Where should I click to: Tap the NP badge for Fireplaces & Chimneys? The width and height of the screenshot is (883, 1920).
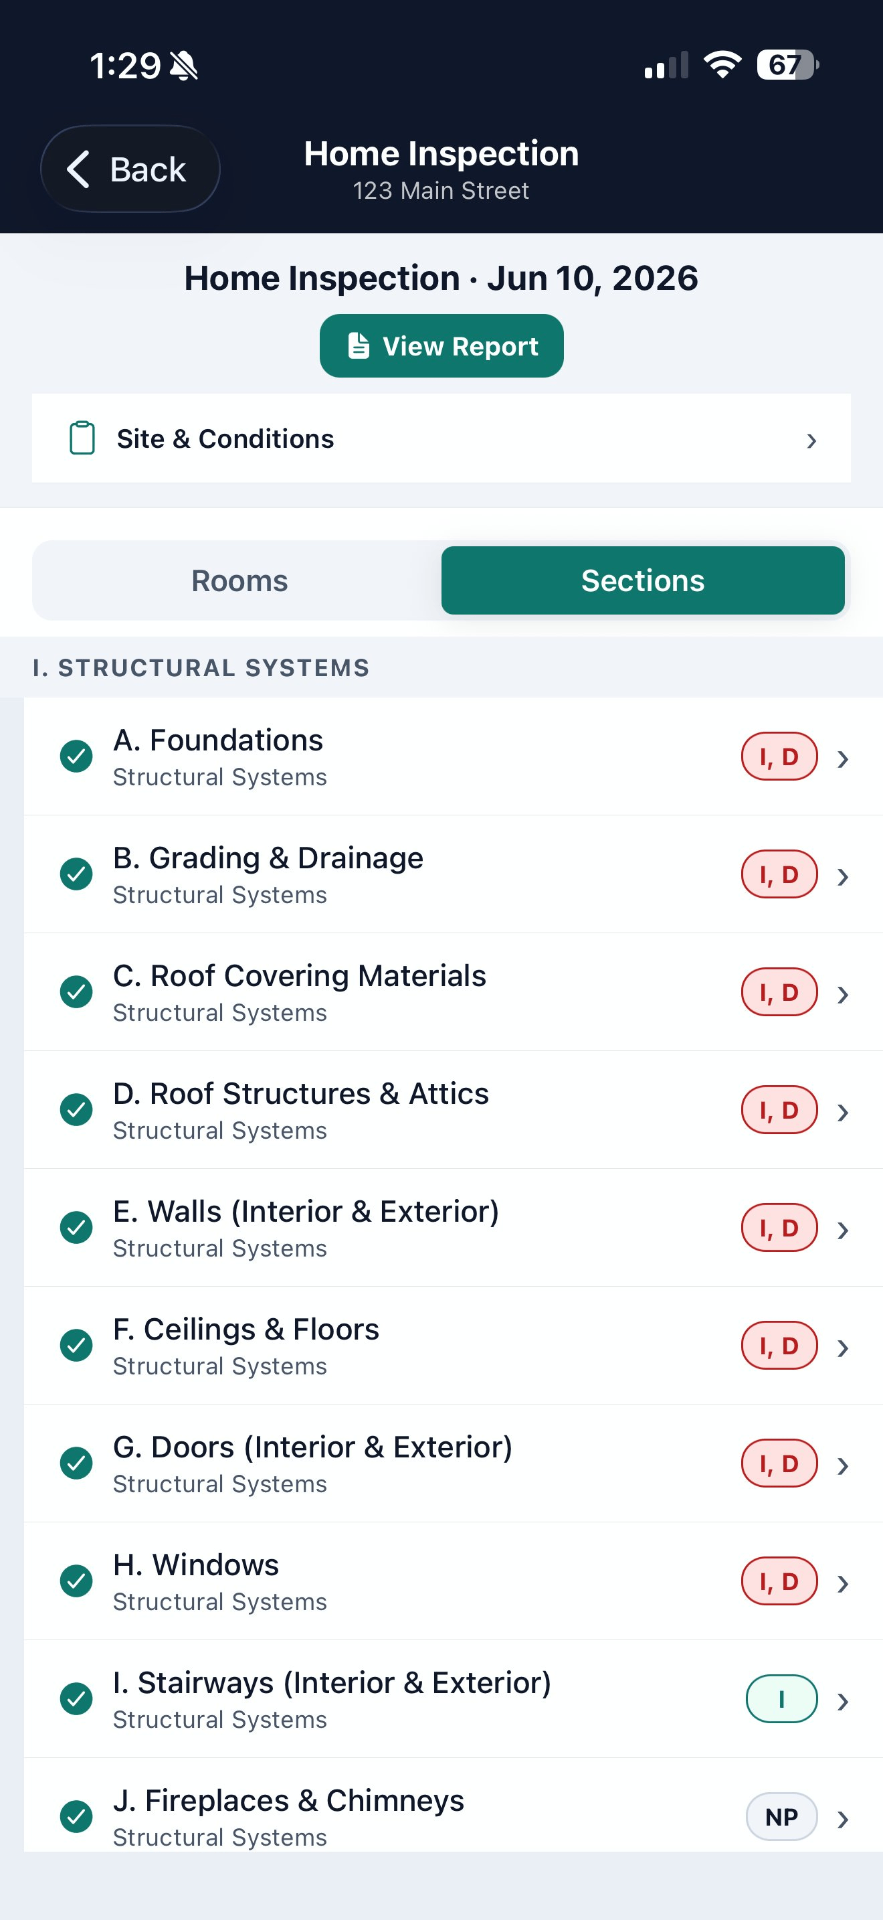782,1817
